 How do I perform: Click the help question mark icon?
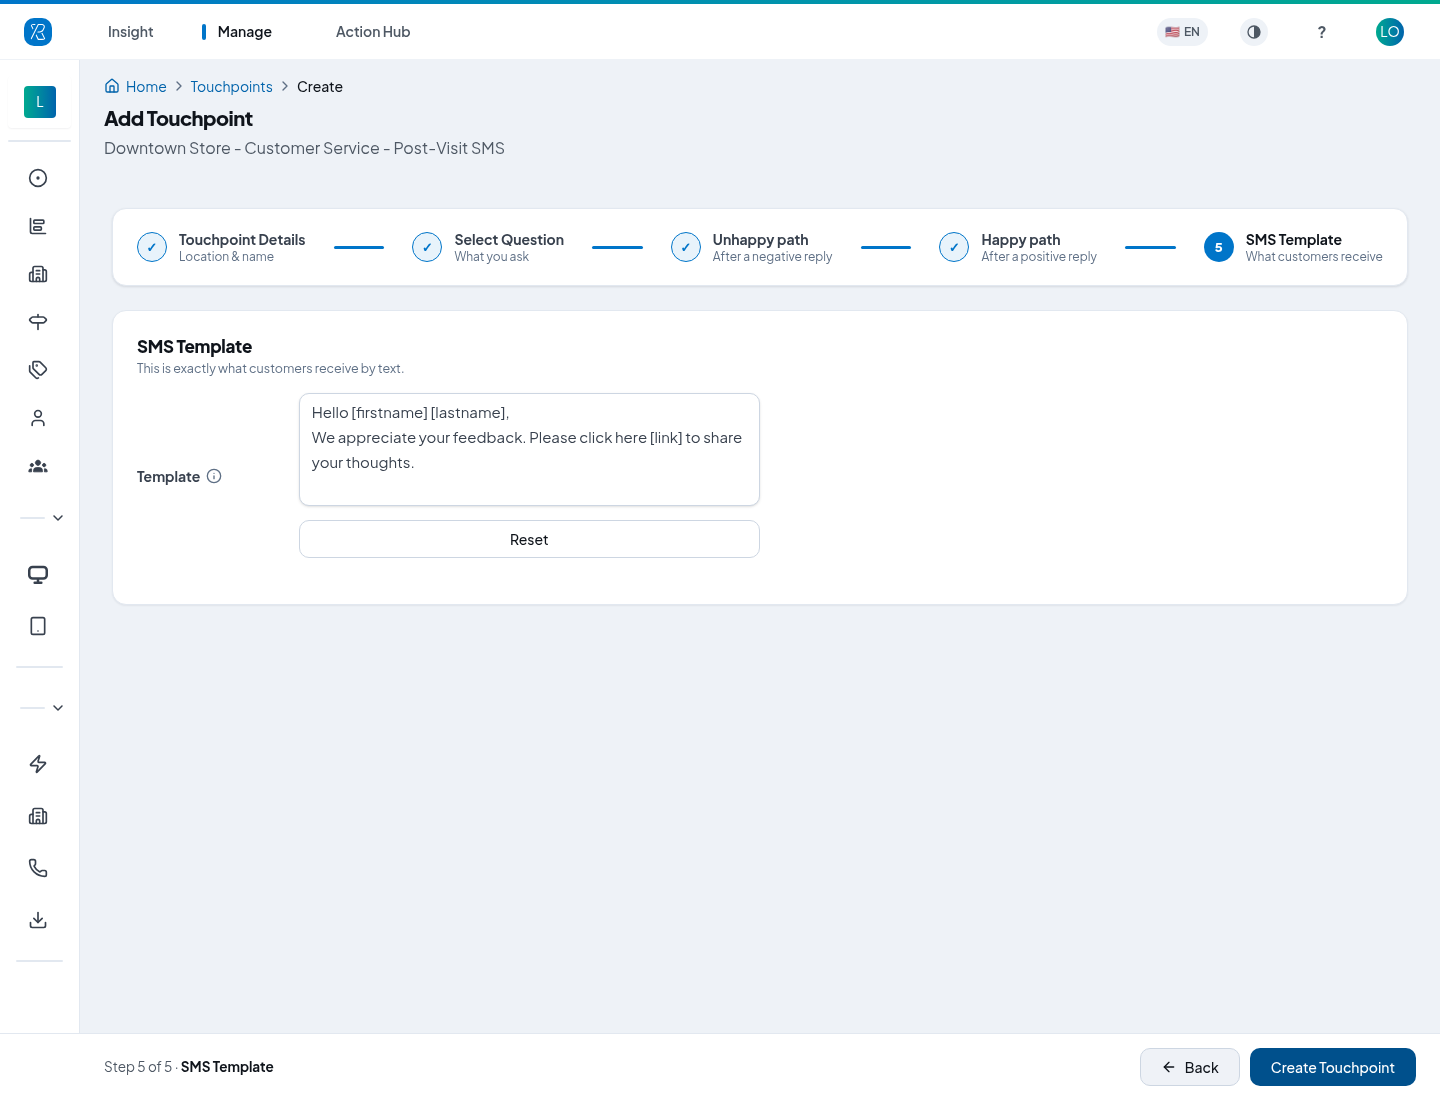tap(1322, 32)
